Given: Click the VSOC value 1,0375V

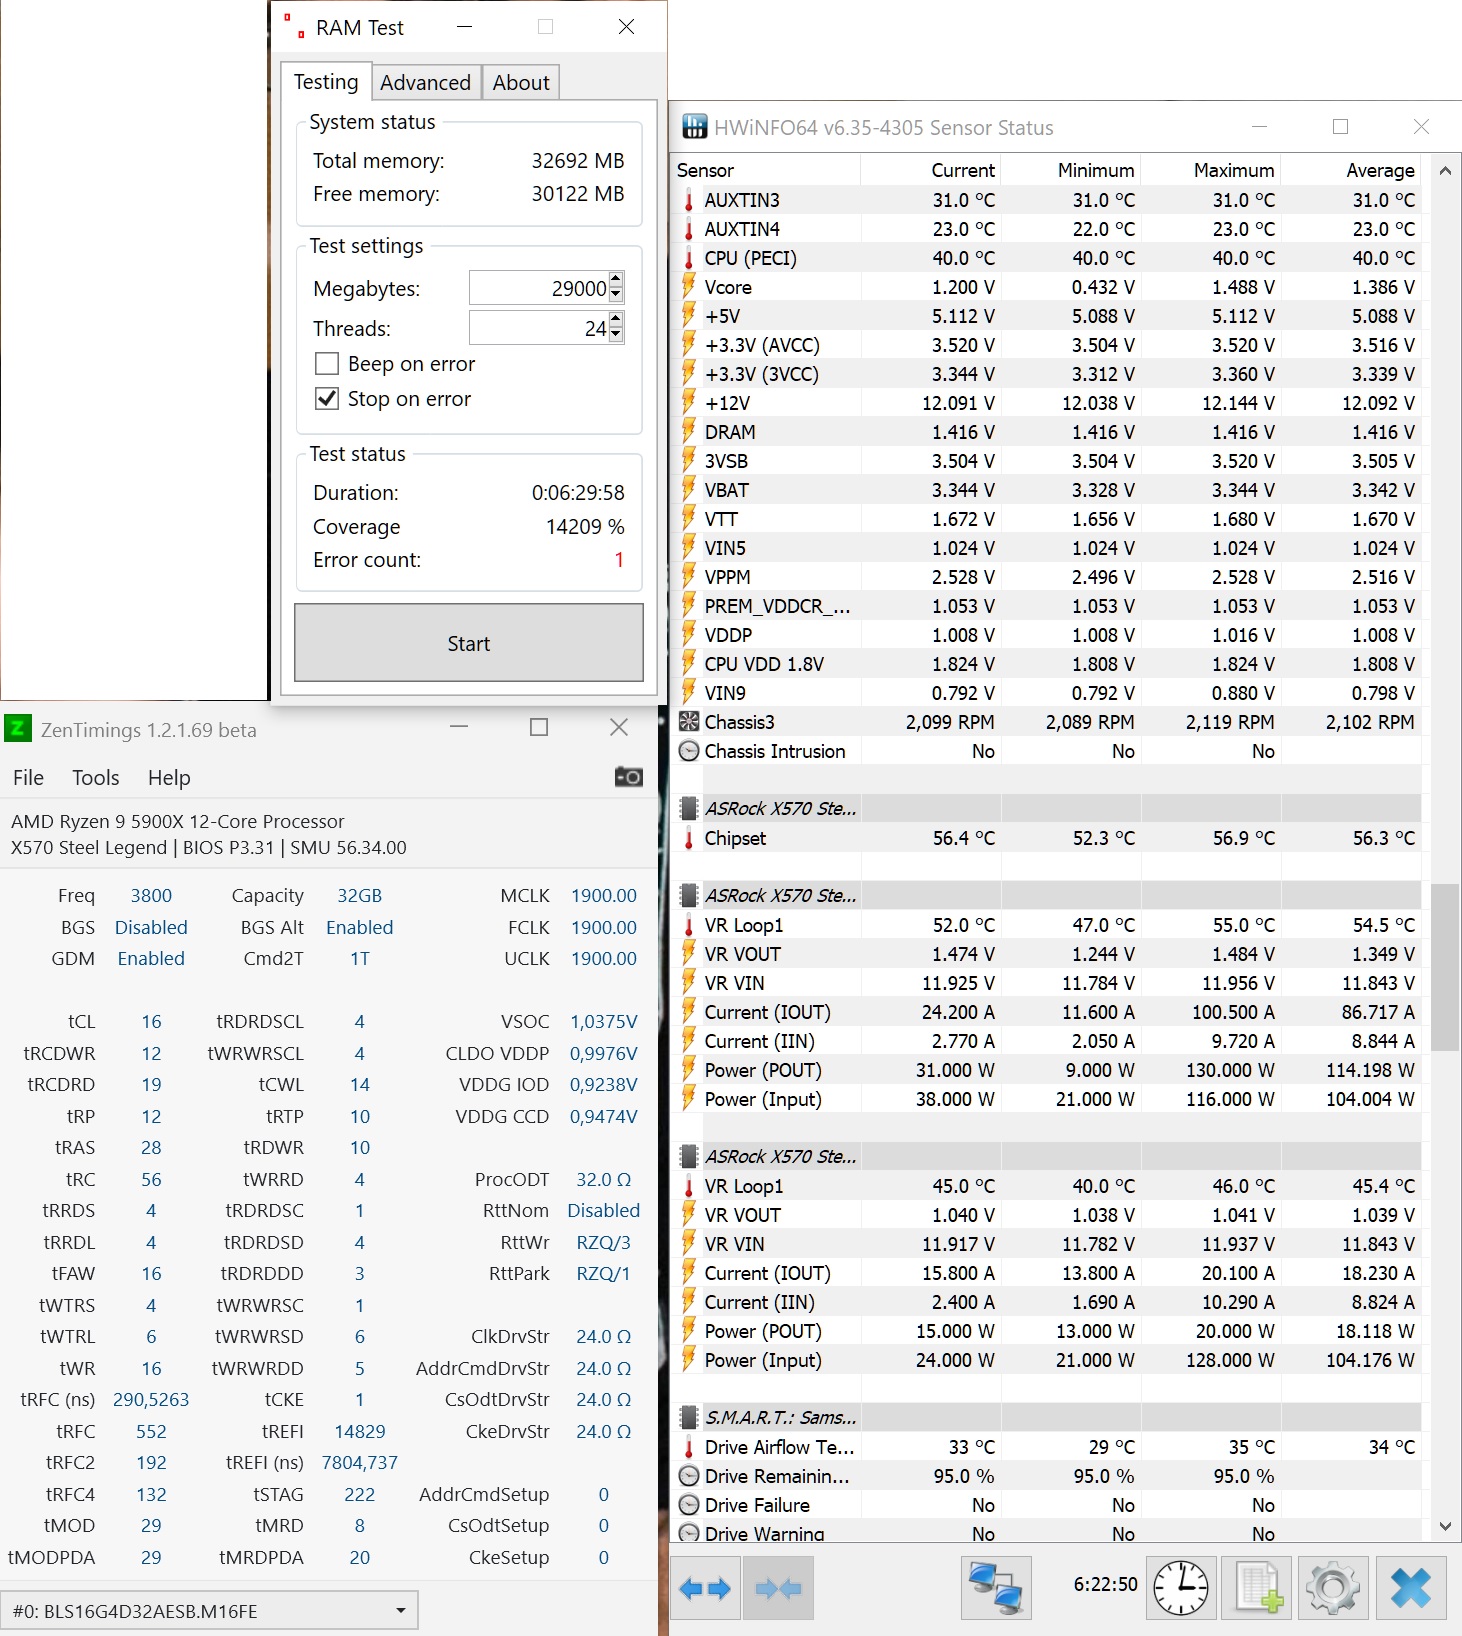Looking at the screenshot, I should [603, 1022].
